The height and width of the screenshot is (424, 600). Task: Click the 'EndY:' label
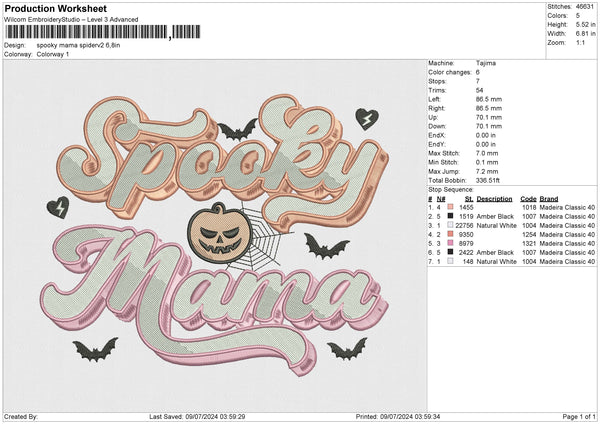(x=437, y=144)
